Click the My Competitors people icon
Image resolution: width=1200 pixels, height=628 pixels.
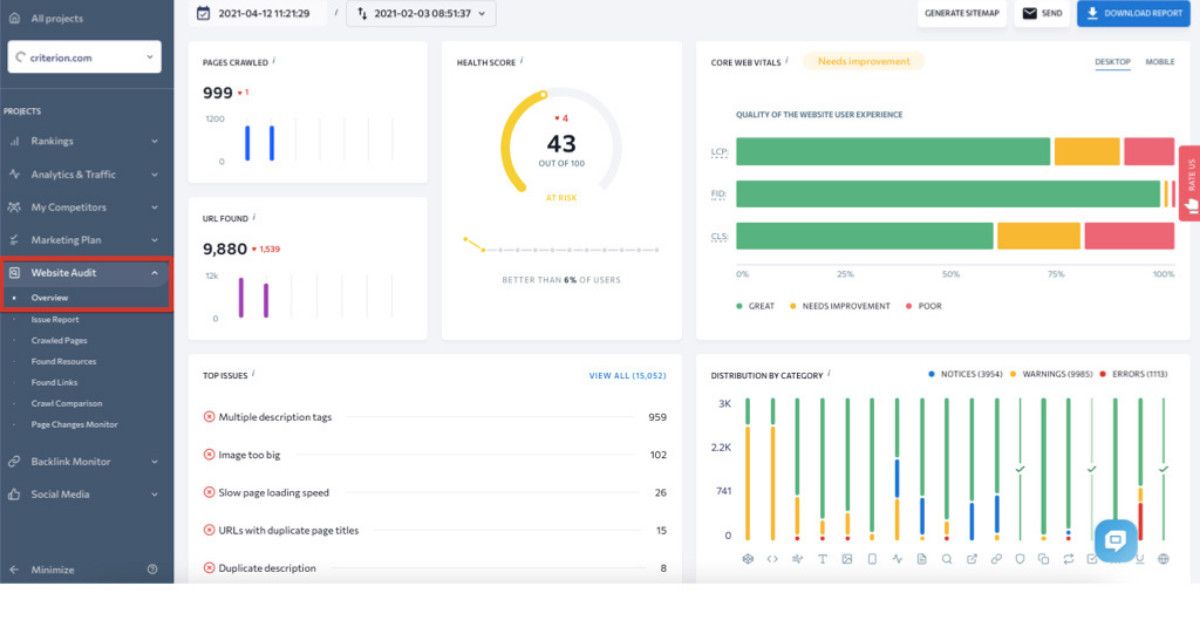[15, 207]
